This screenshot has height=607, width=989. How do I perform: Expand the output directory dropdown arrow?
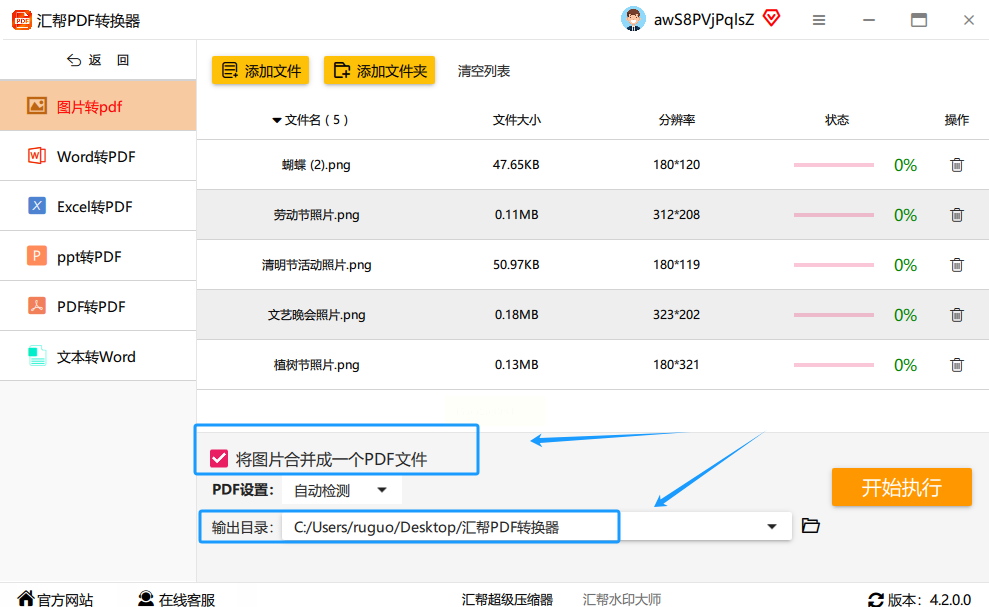[x=771, y=526]
